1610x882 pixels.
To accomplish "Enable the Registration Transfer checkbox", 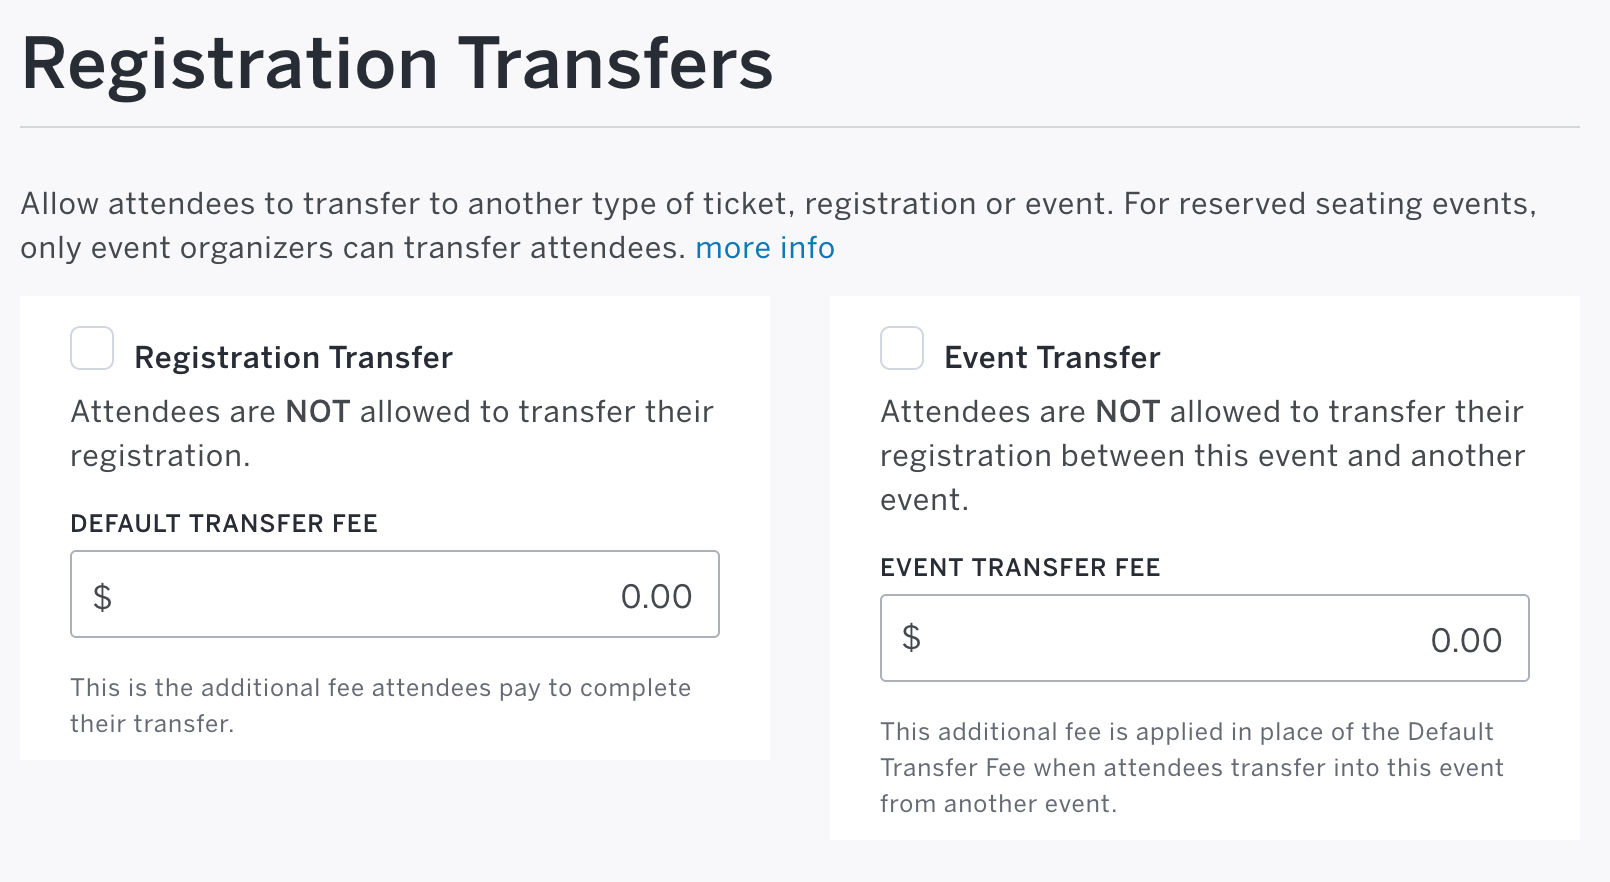I will (x=92, y=348).
